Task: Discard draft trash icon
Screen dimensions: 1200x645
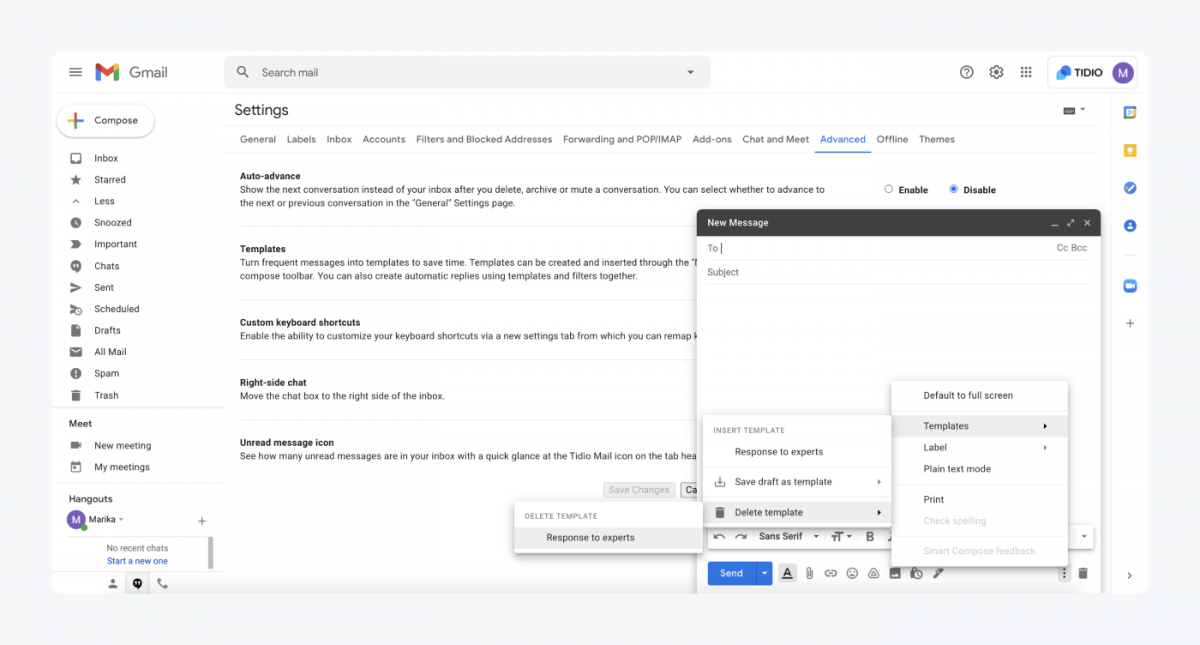Action: click(x=1083, y=573)
